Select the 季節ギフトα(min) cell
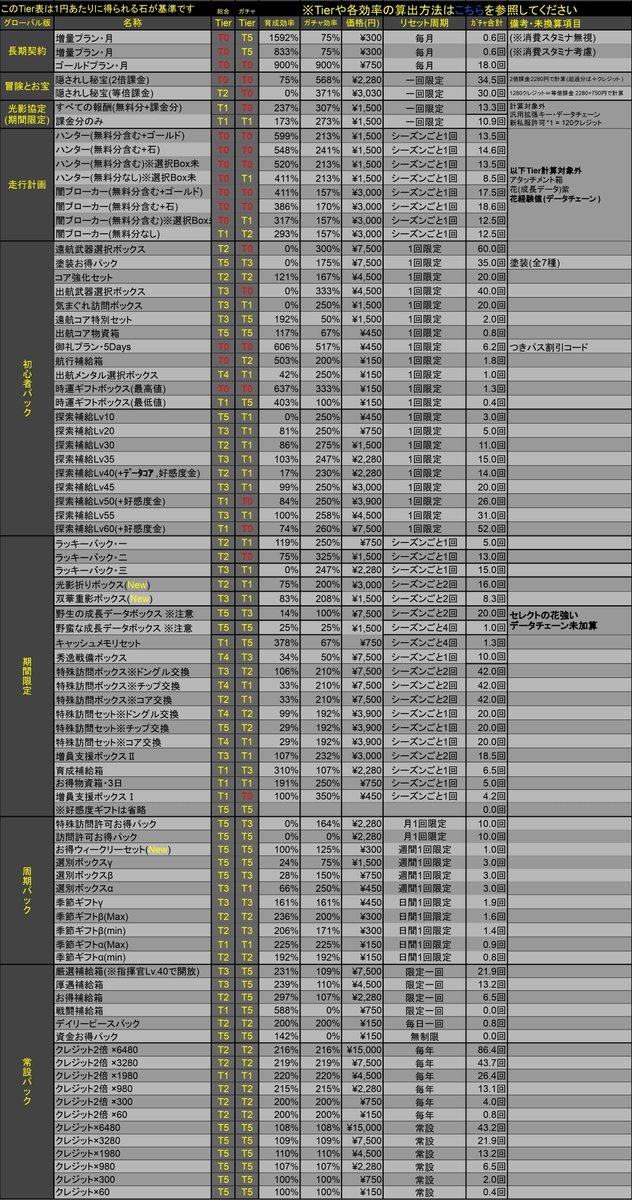 (132, 958)
